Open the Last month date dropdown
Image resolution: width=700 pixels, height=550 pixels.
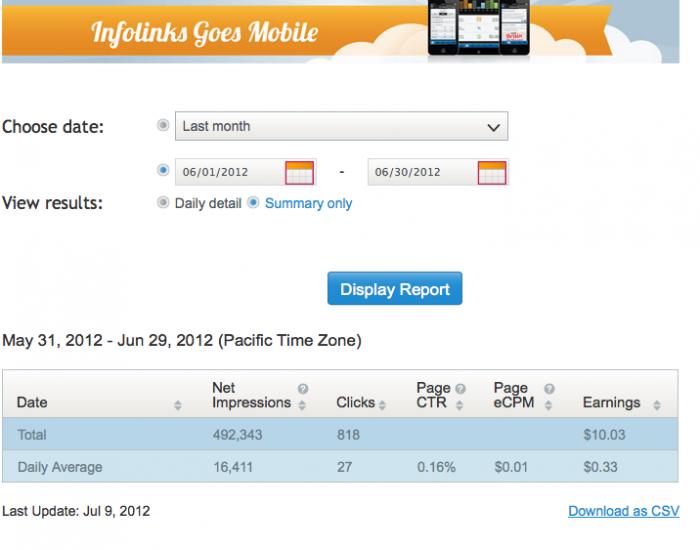[x=342, y=126]
